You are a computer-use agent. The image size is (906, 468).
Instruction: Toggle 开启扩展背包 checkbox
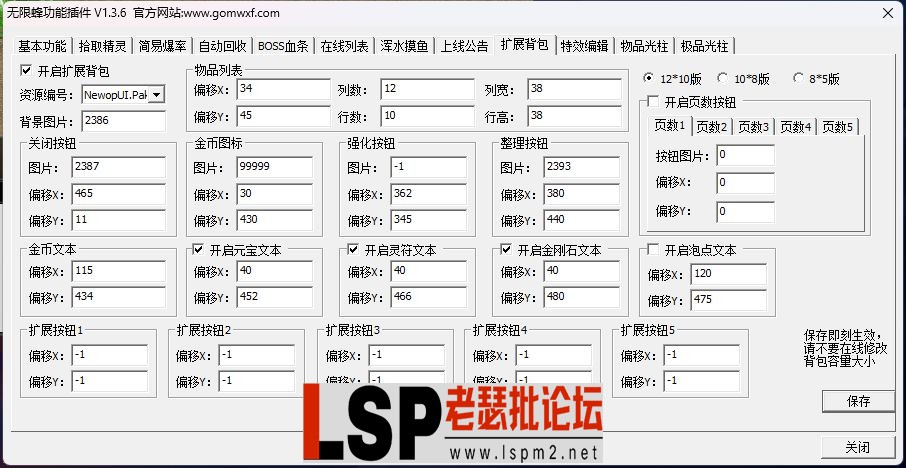(x=25, y=70)
